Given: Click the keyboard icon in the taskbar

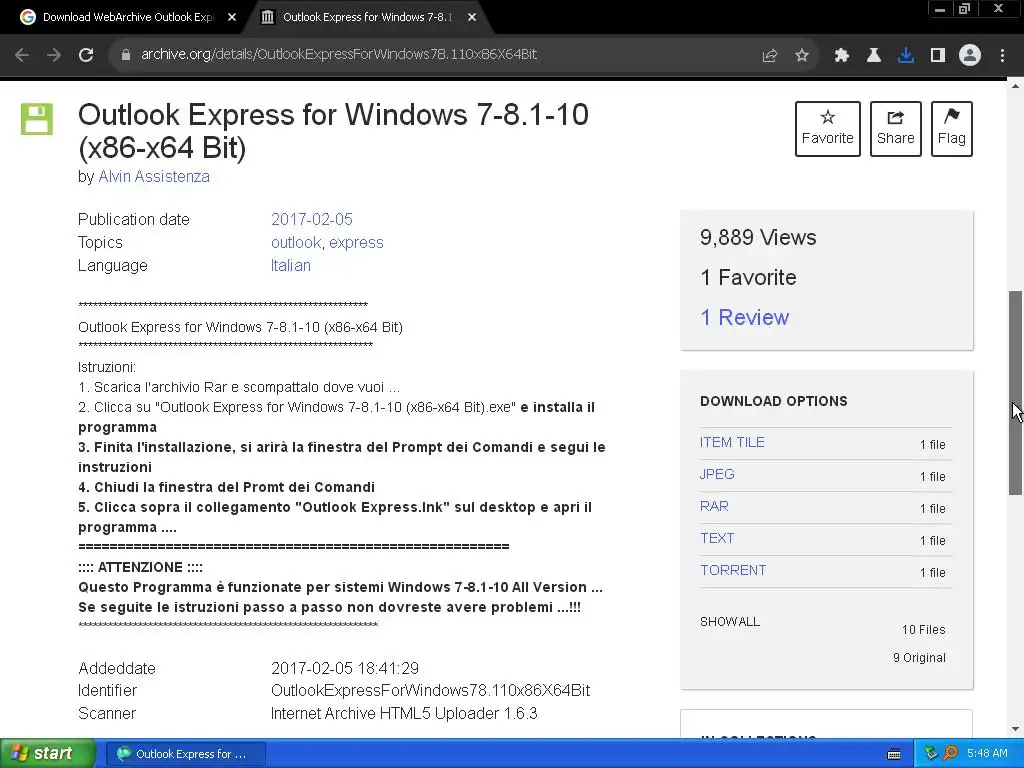Looking at the screenshot, I should point(894,754).
